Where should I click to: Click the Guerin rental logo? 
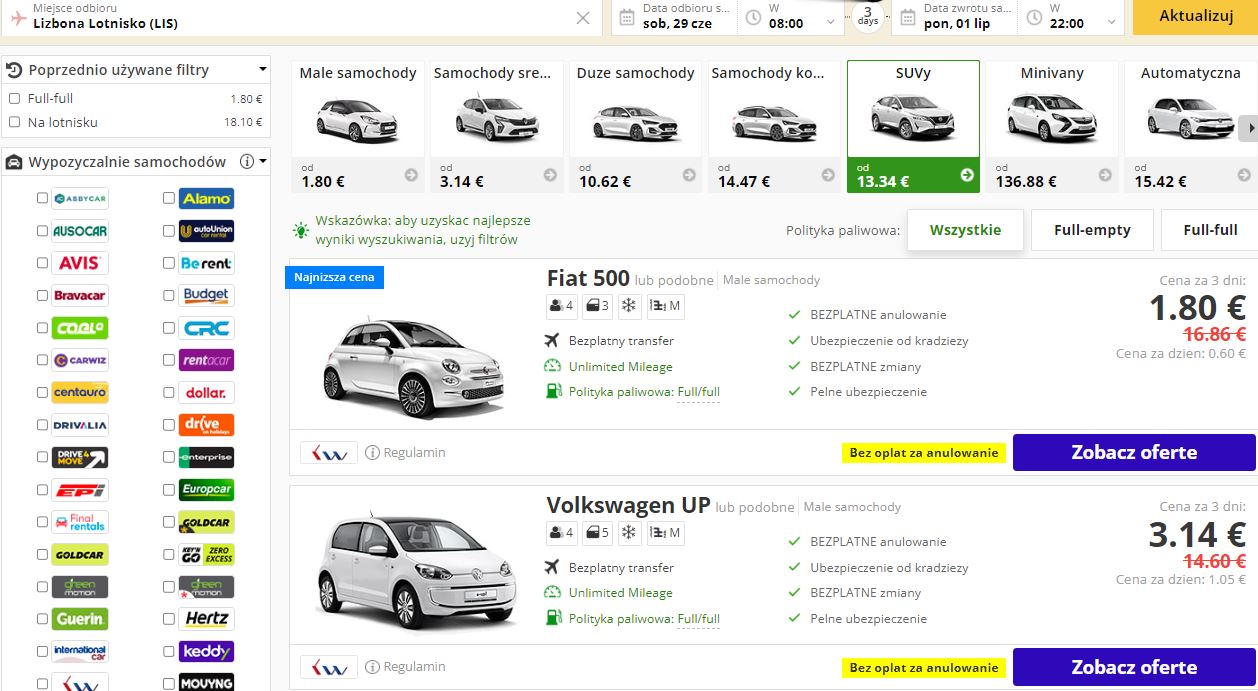click(x=80, y=619)
